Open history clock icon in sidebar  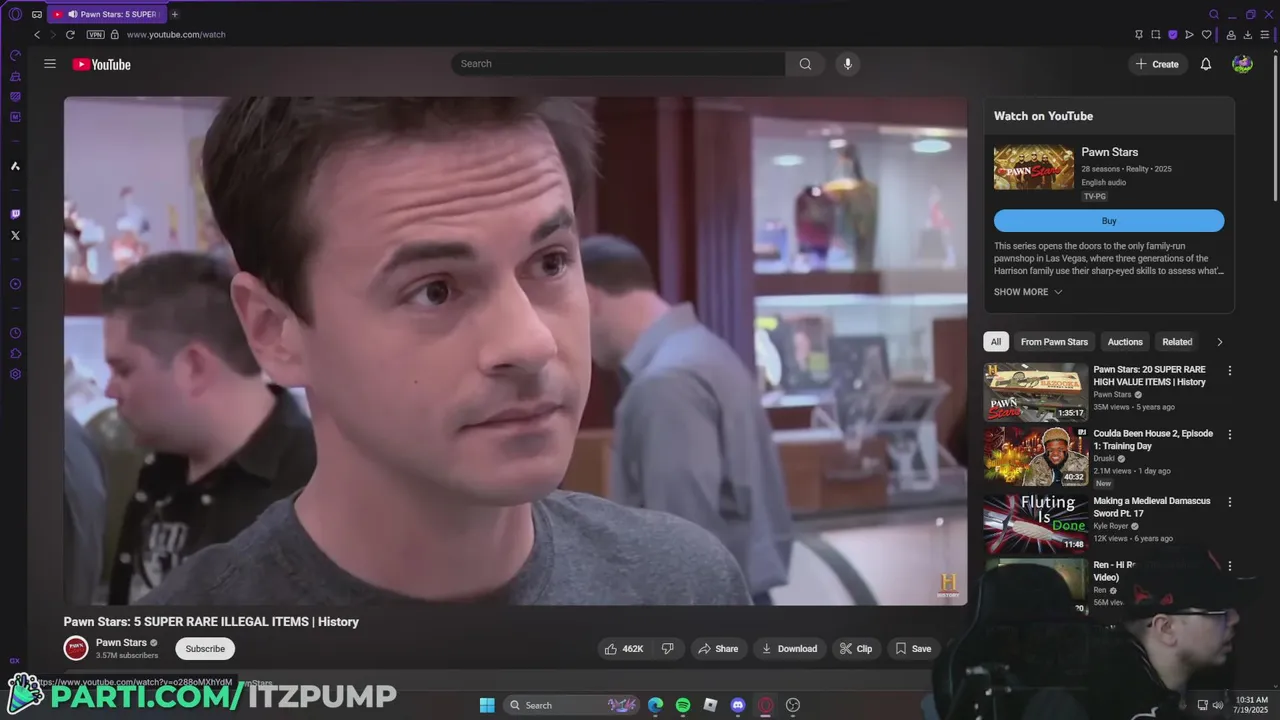pos(15,333)
